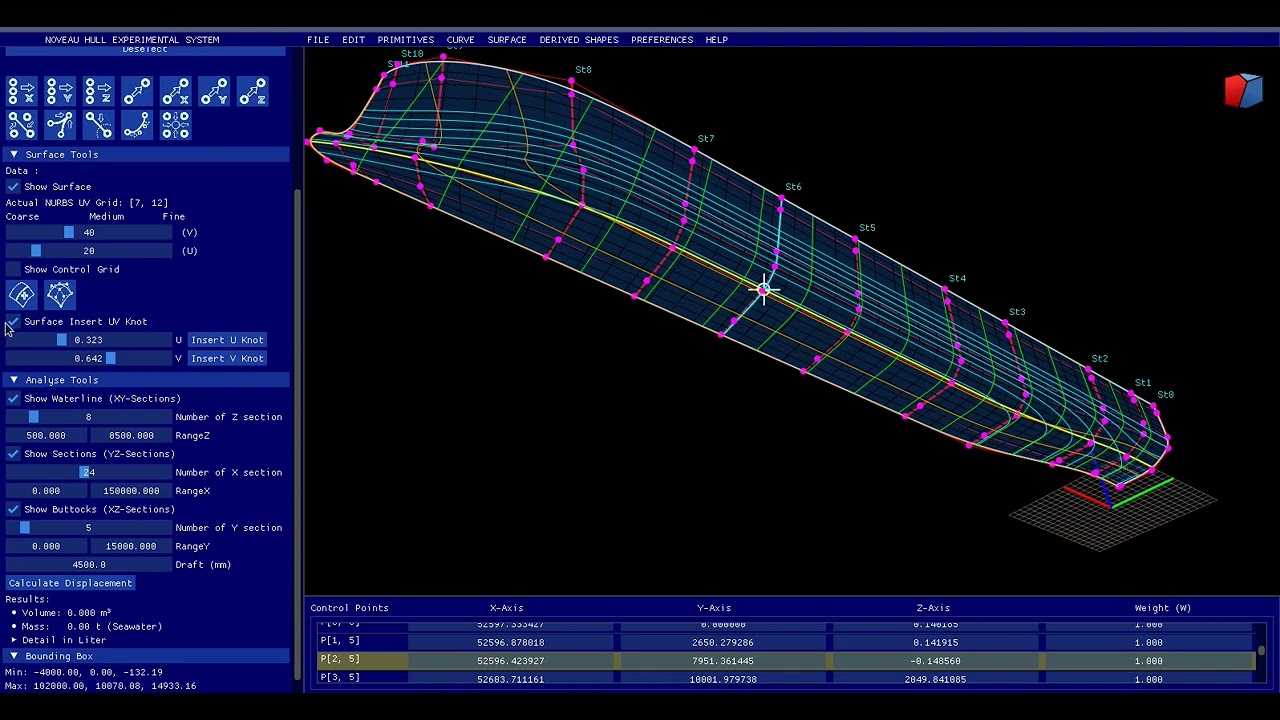This screenshot has width=1280, height=720.
Task: Open the PRIMITIVES menu
Action: point(405,40)
